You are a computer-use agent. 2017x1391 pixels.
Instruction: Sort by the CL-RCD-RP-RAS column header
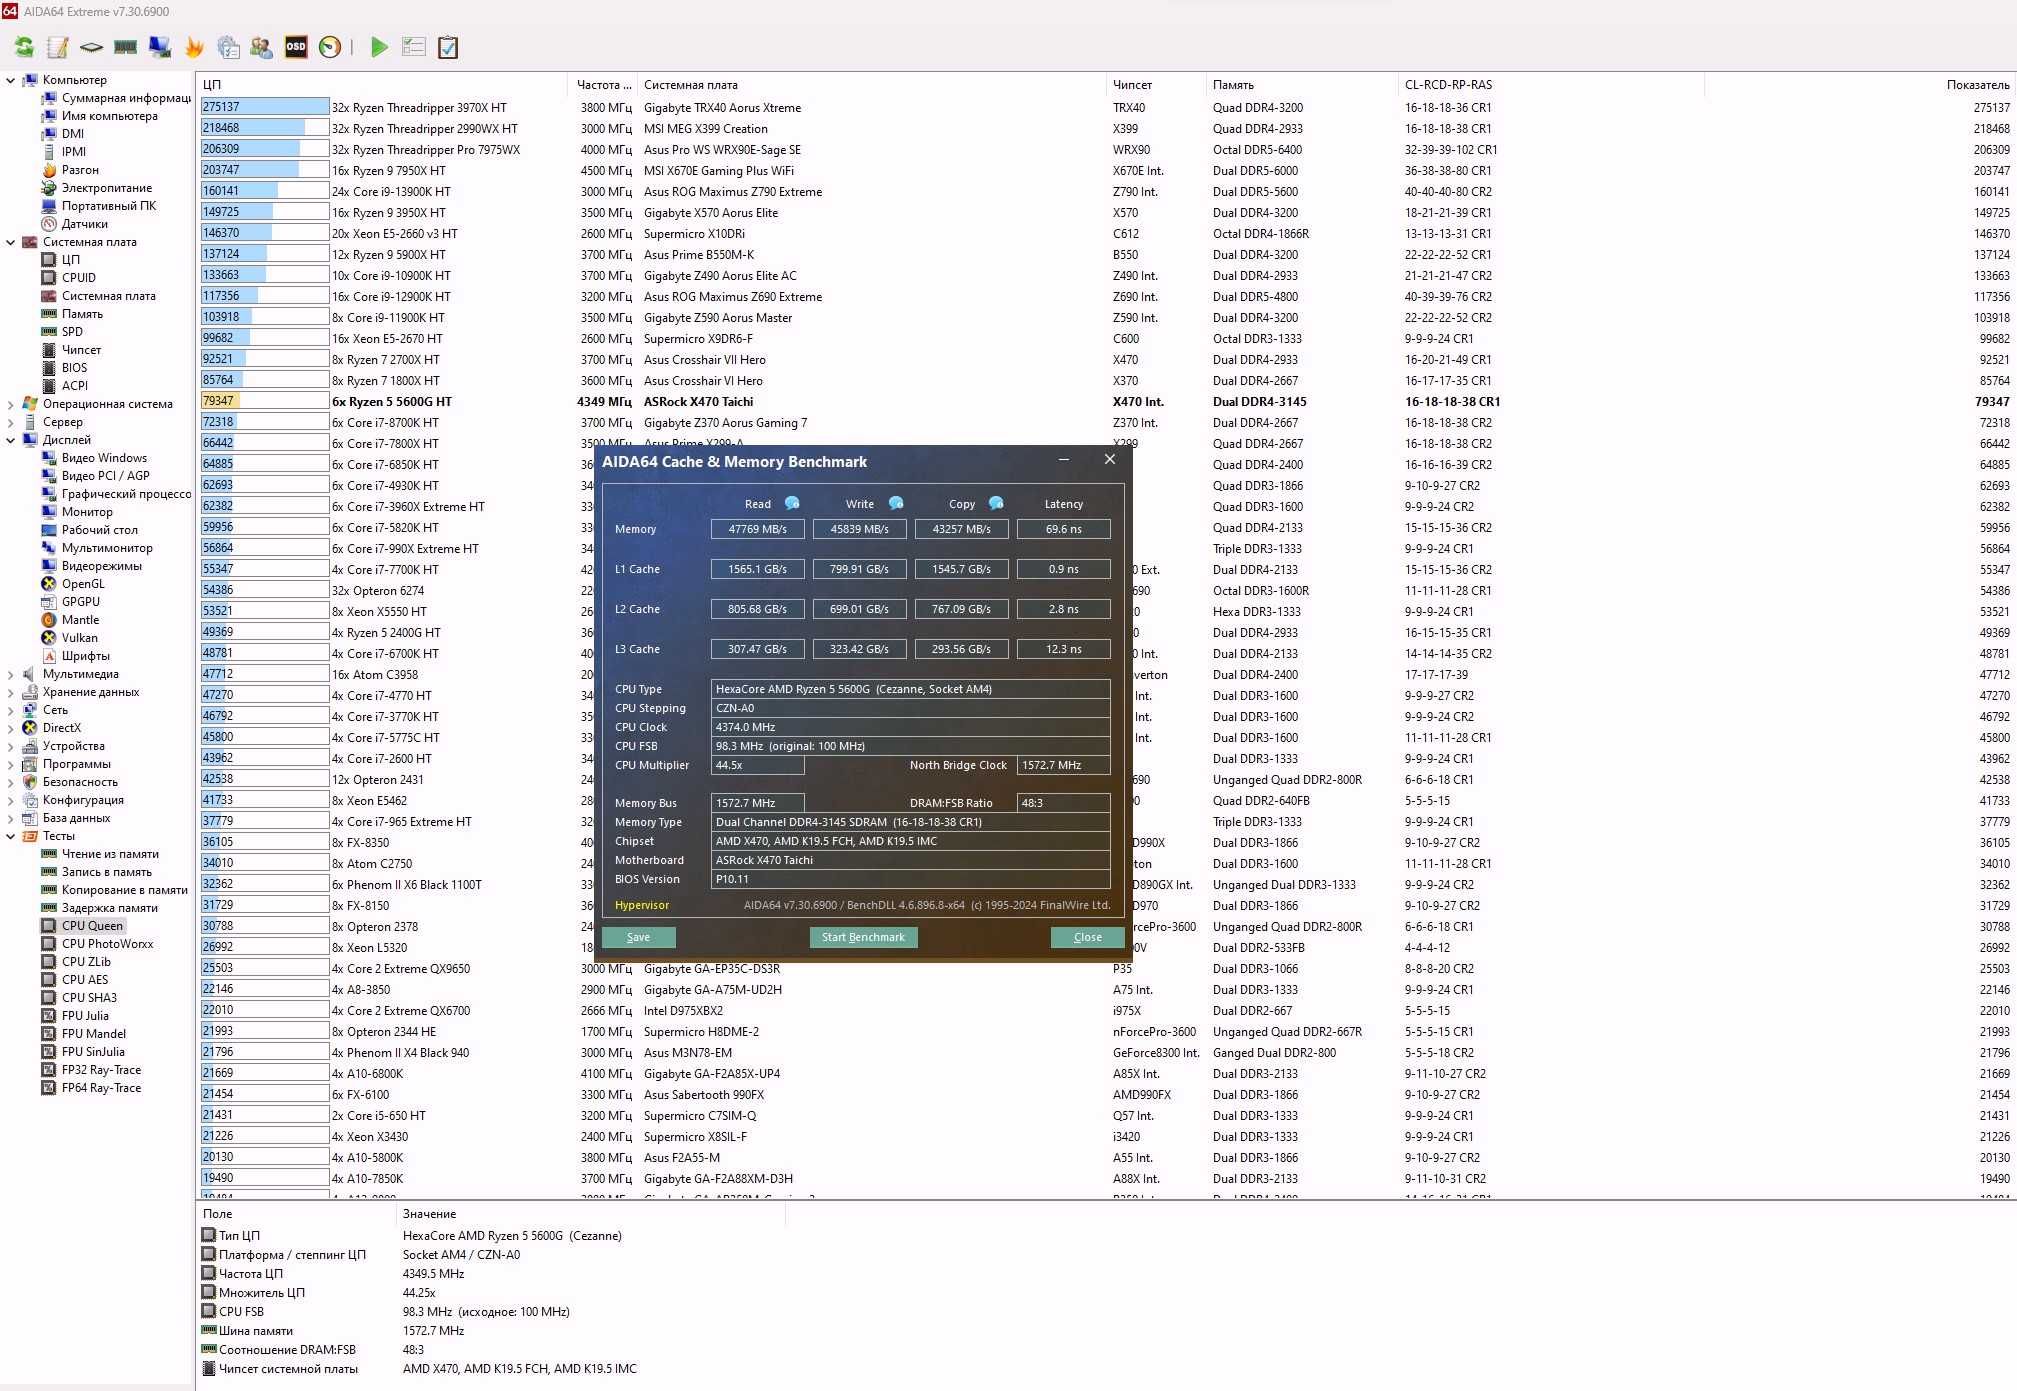point(1550,85)
